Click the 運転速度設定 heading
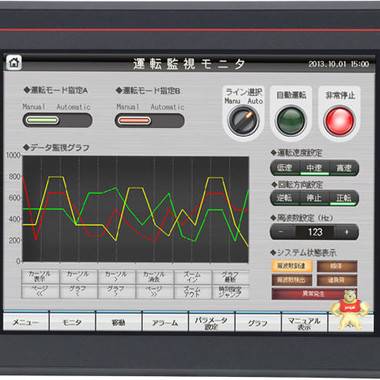 [296, 153]
